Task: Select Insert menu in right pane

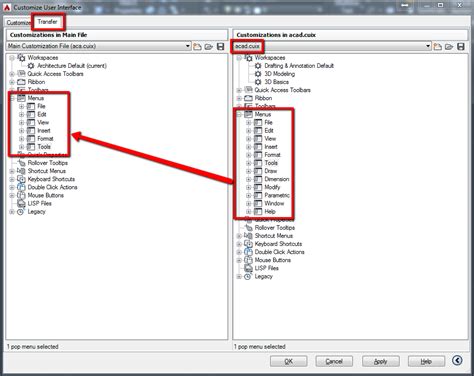Action: pyautogui.click(x=271, y=147)
